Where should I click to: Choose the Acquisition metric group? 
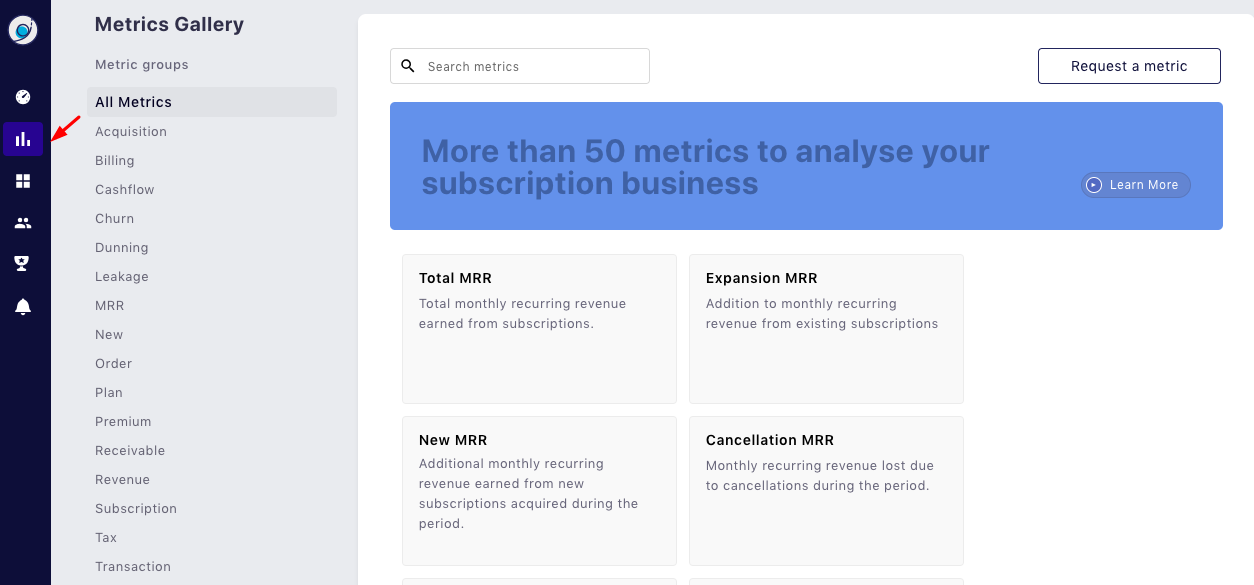click(x=131, y=132)
